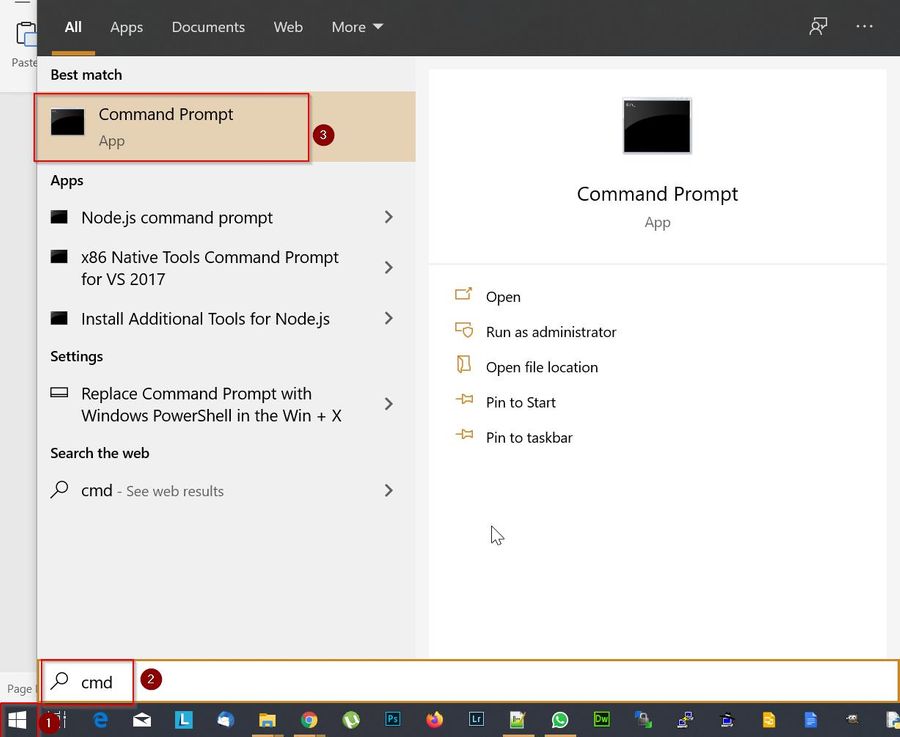Click the magnifier icon in the search box

(59, 681)
